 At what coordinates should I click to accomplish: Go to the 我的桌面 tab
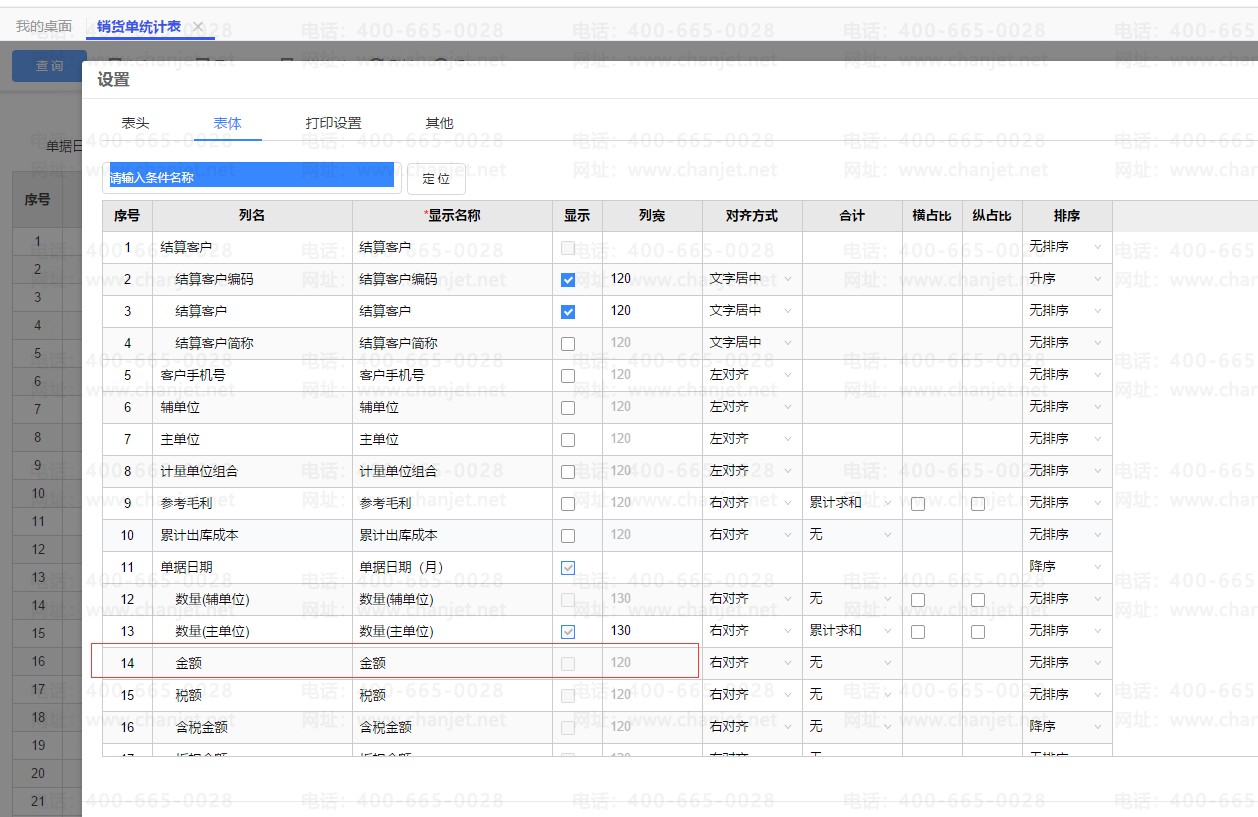click(44, 27)
